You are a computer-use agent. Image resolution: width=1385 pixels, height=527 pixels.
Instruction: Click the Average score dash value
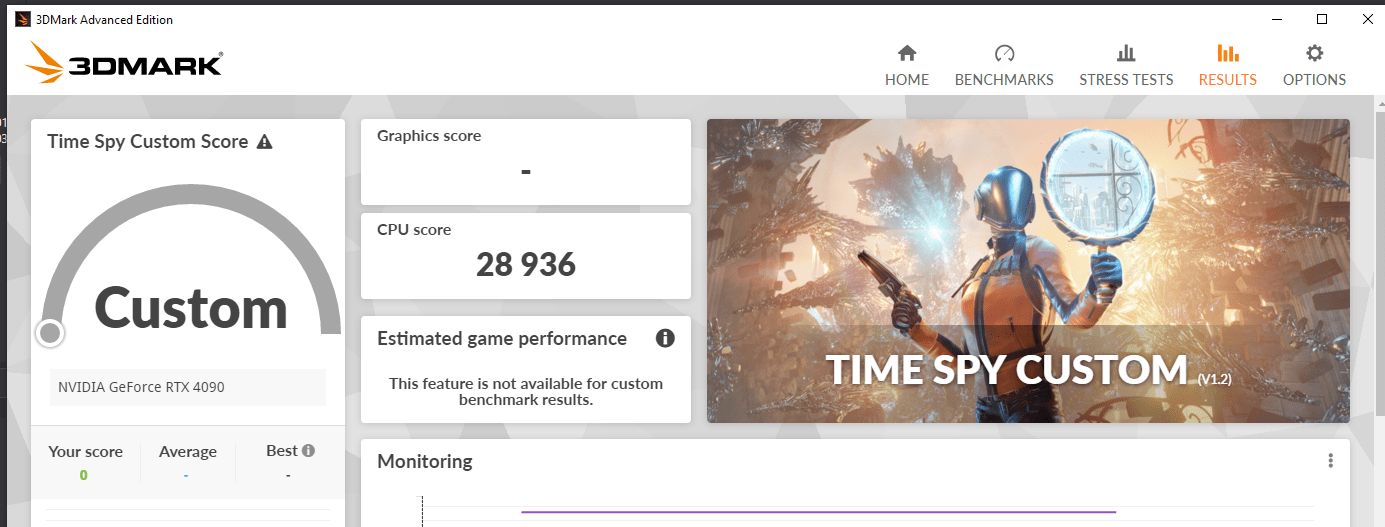187,475
